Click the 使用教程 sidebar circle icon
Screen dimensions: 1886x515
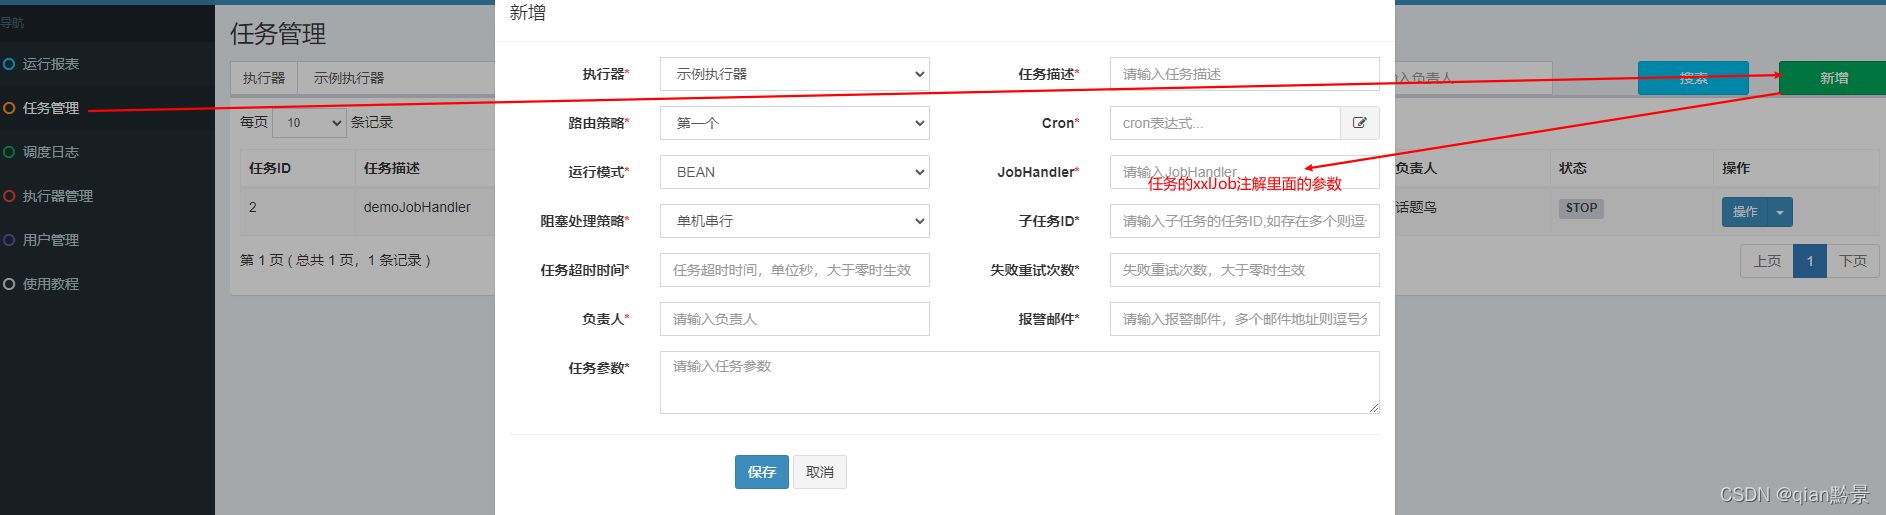[x=9, y=284]
